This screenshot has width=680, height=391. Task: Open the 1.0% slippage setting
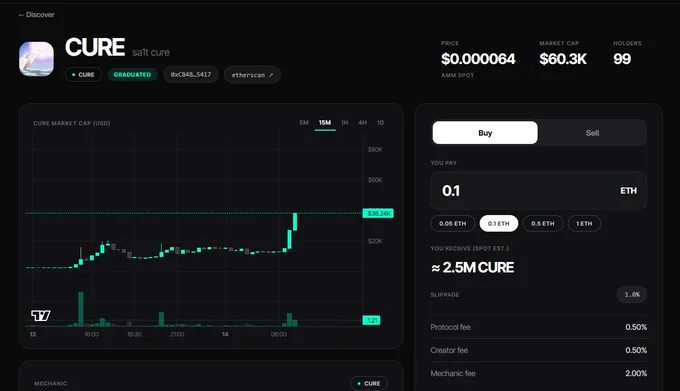click(x=632, y=295)
